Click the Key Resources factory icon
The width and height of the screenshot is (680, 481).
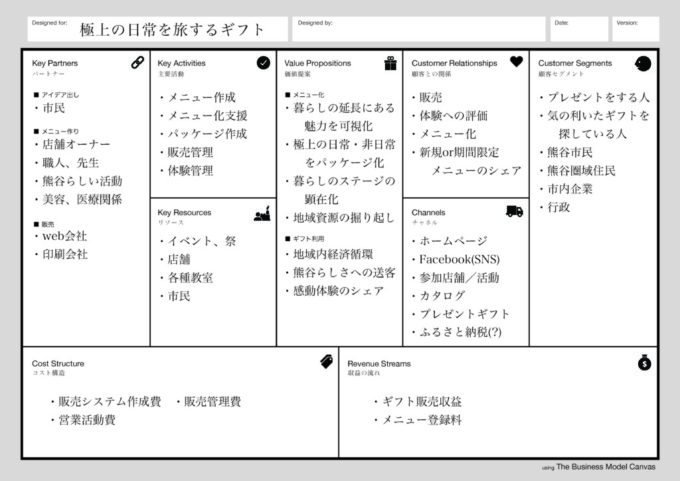click(263, 212)
